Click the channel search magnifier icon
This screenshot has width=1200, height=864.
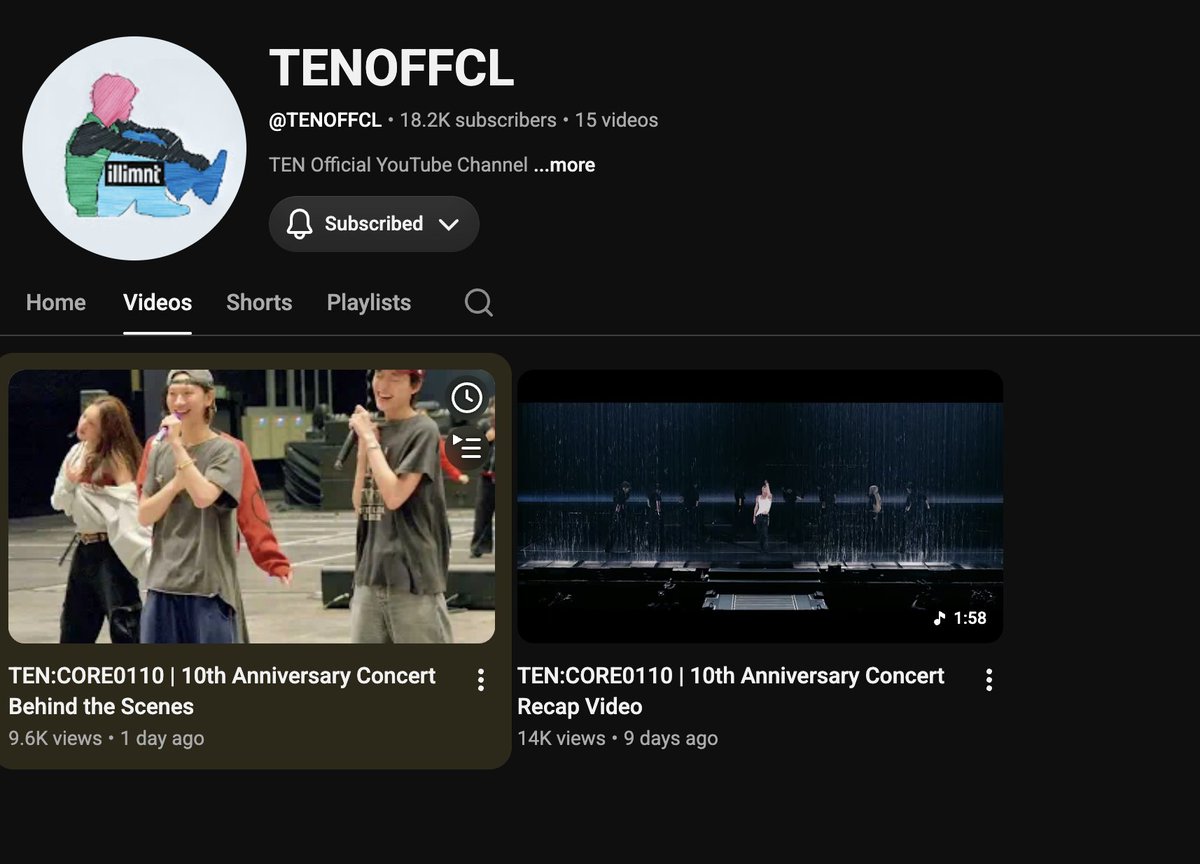point(479,302)
